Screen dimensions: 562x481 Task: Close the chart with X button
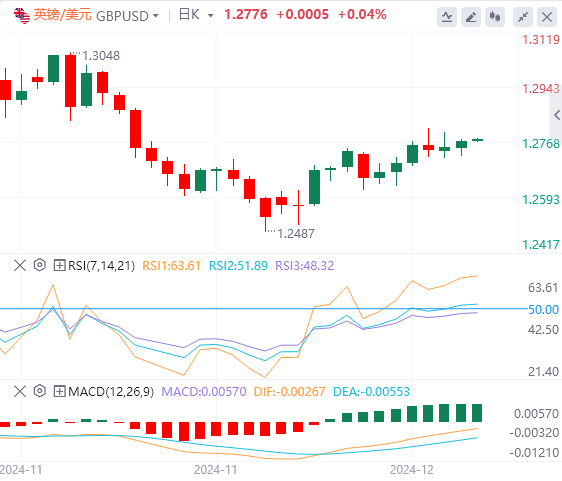point(547,17)
